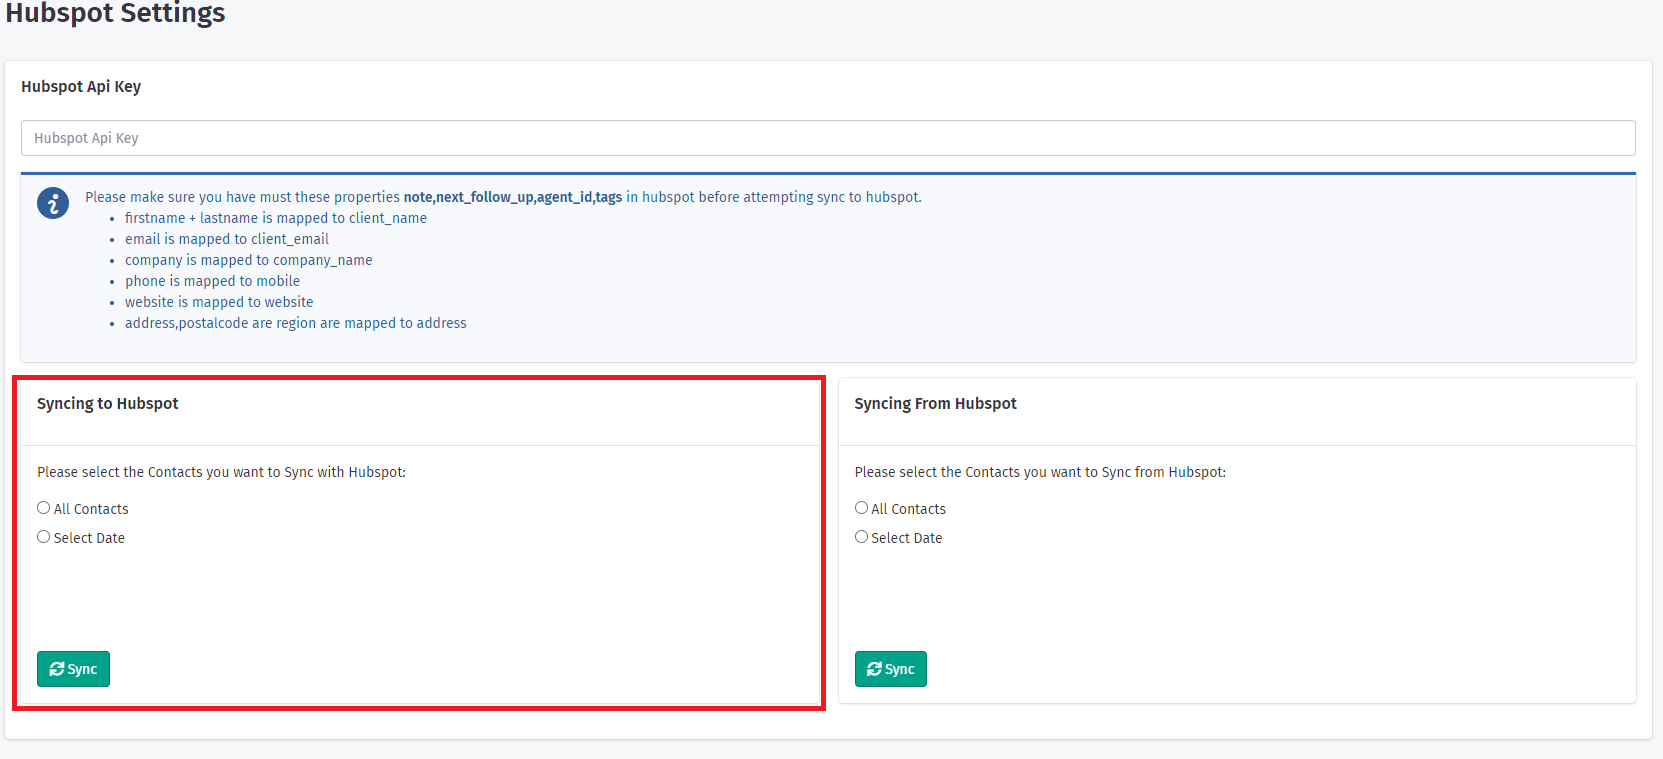1663x759 pixels.
Task: Focus the Hubspot Api Key input field
Action: (x=828, y=138)
